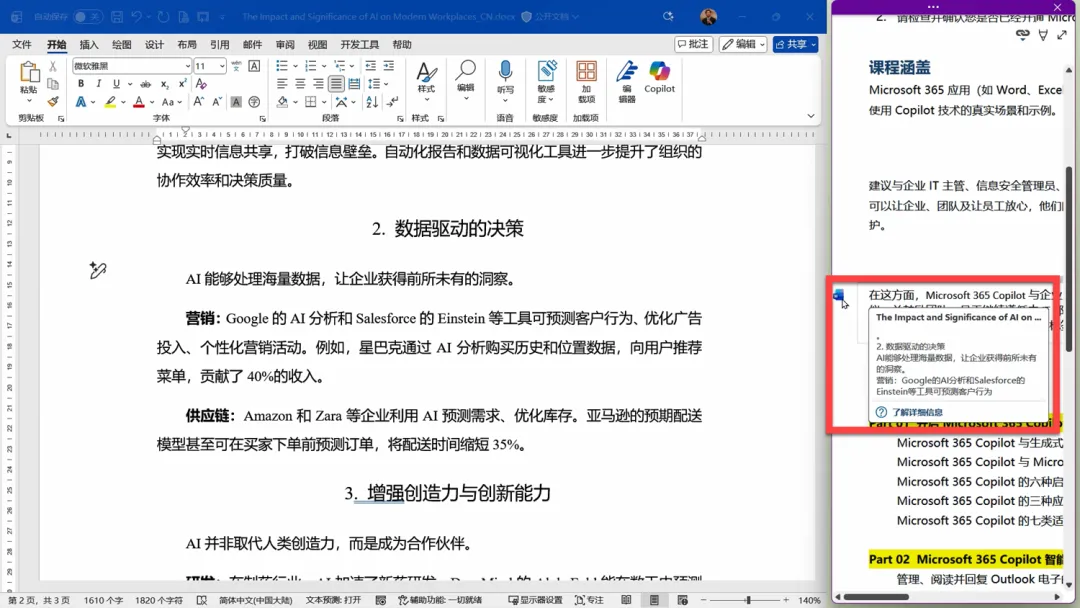Viewport: 1080px width, 608px height.
Task: Click the Decrease indent icon
Action: click(x=371, y=66)
